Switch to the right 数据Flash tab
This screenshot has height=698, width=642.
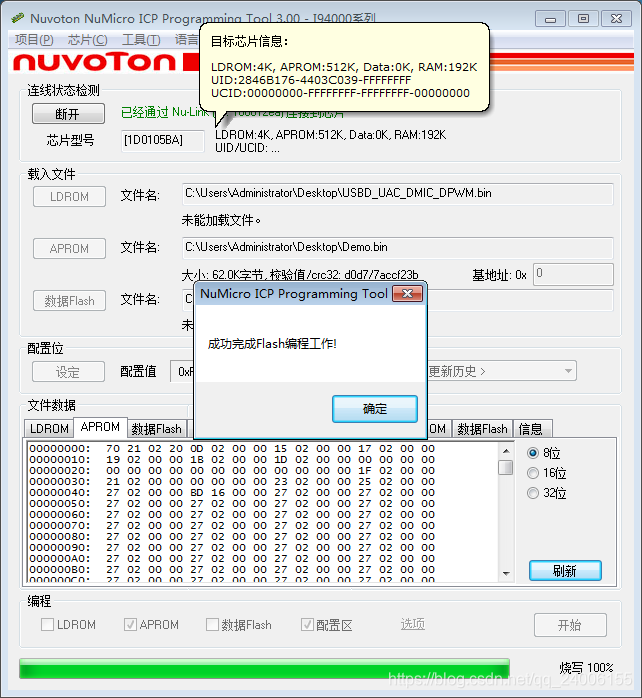482,429
